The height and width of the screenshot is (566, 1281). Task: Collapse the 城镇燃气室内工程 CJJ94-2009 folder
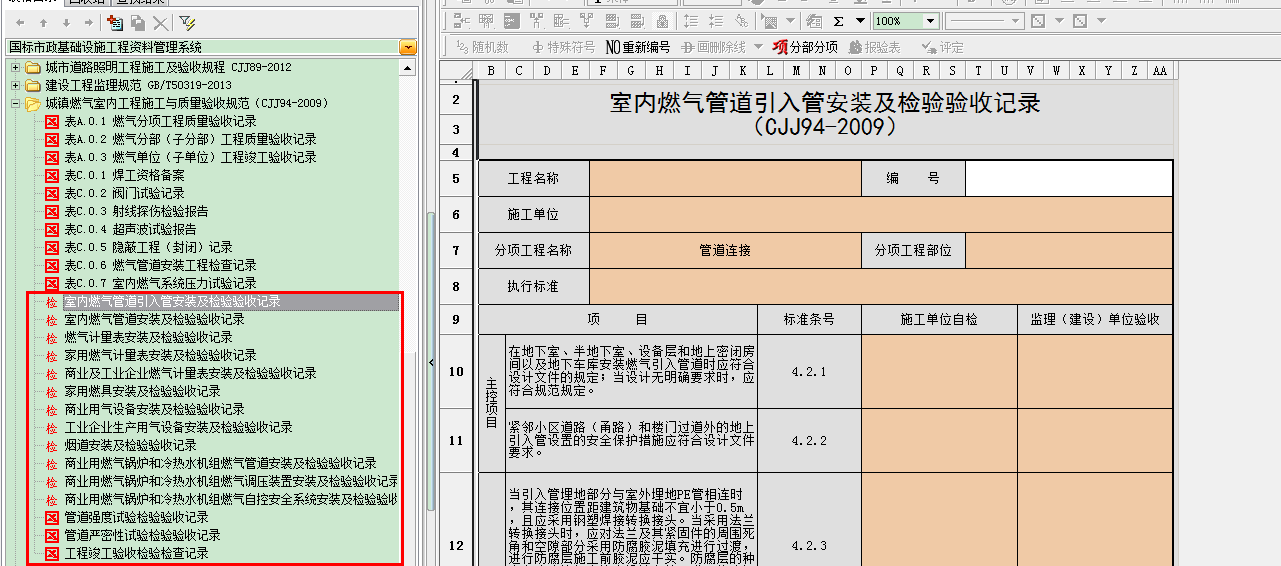pyautogui.click(x=16, y=103)
